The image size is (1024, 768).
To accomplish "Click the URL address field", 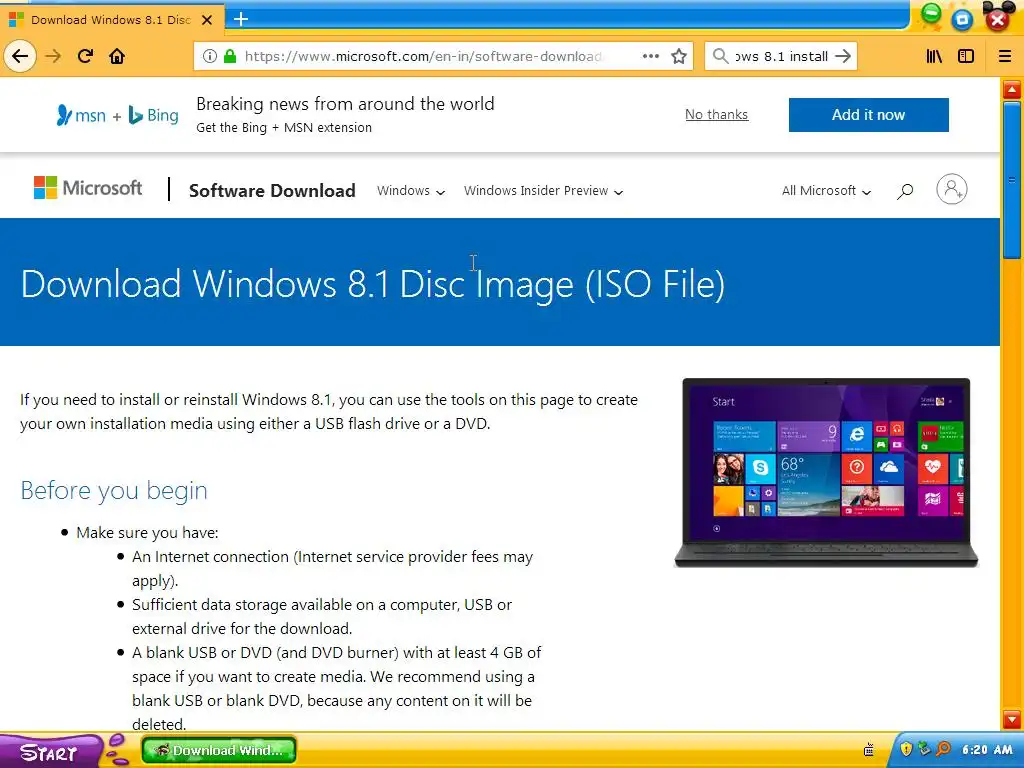I will [x=424, y=56].
